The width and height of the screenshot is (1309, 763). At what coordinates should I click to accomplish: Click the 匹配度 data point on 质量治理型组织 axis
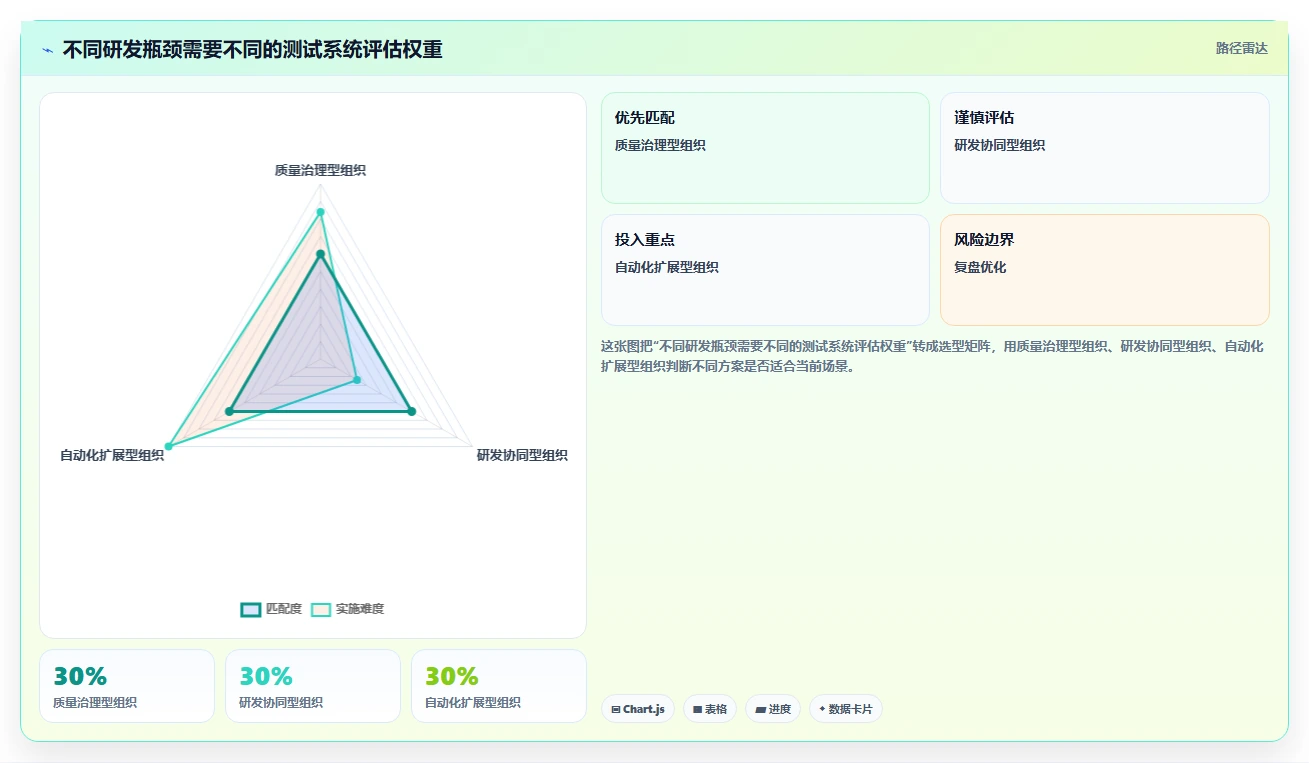click(x=320, y=255)
